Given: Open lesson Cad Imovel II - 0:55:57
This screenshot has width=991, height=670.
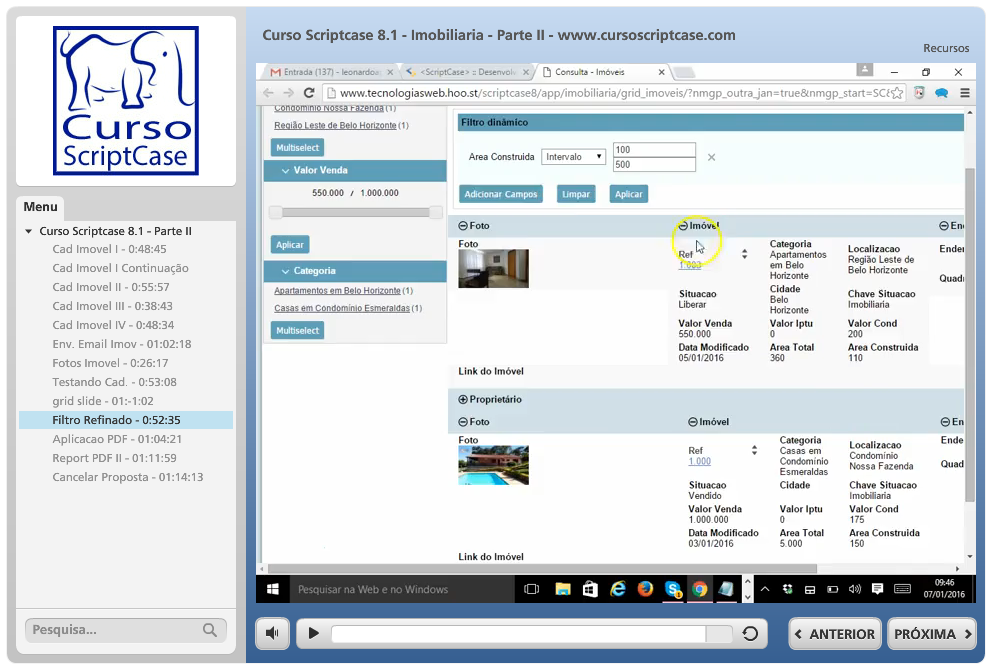Looking at the screenshot, I should click(111, 287).
